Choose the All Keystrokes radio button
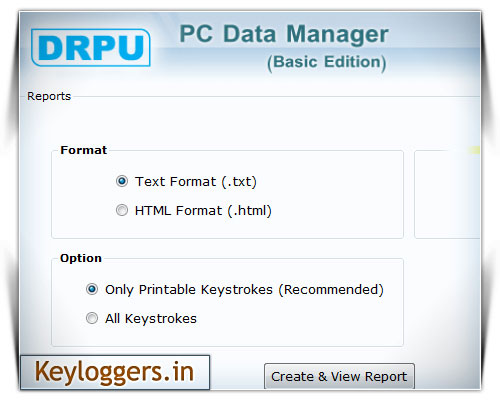 (92, 318)
